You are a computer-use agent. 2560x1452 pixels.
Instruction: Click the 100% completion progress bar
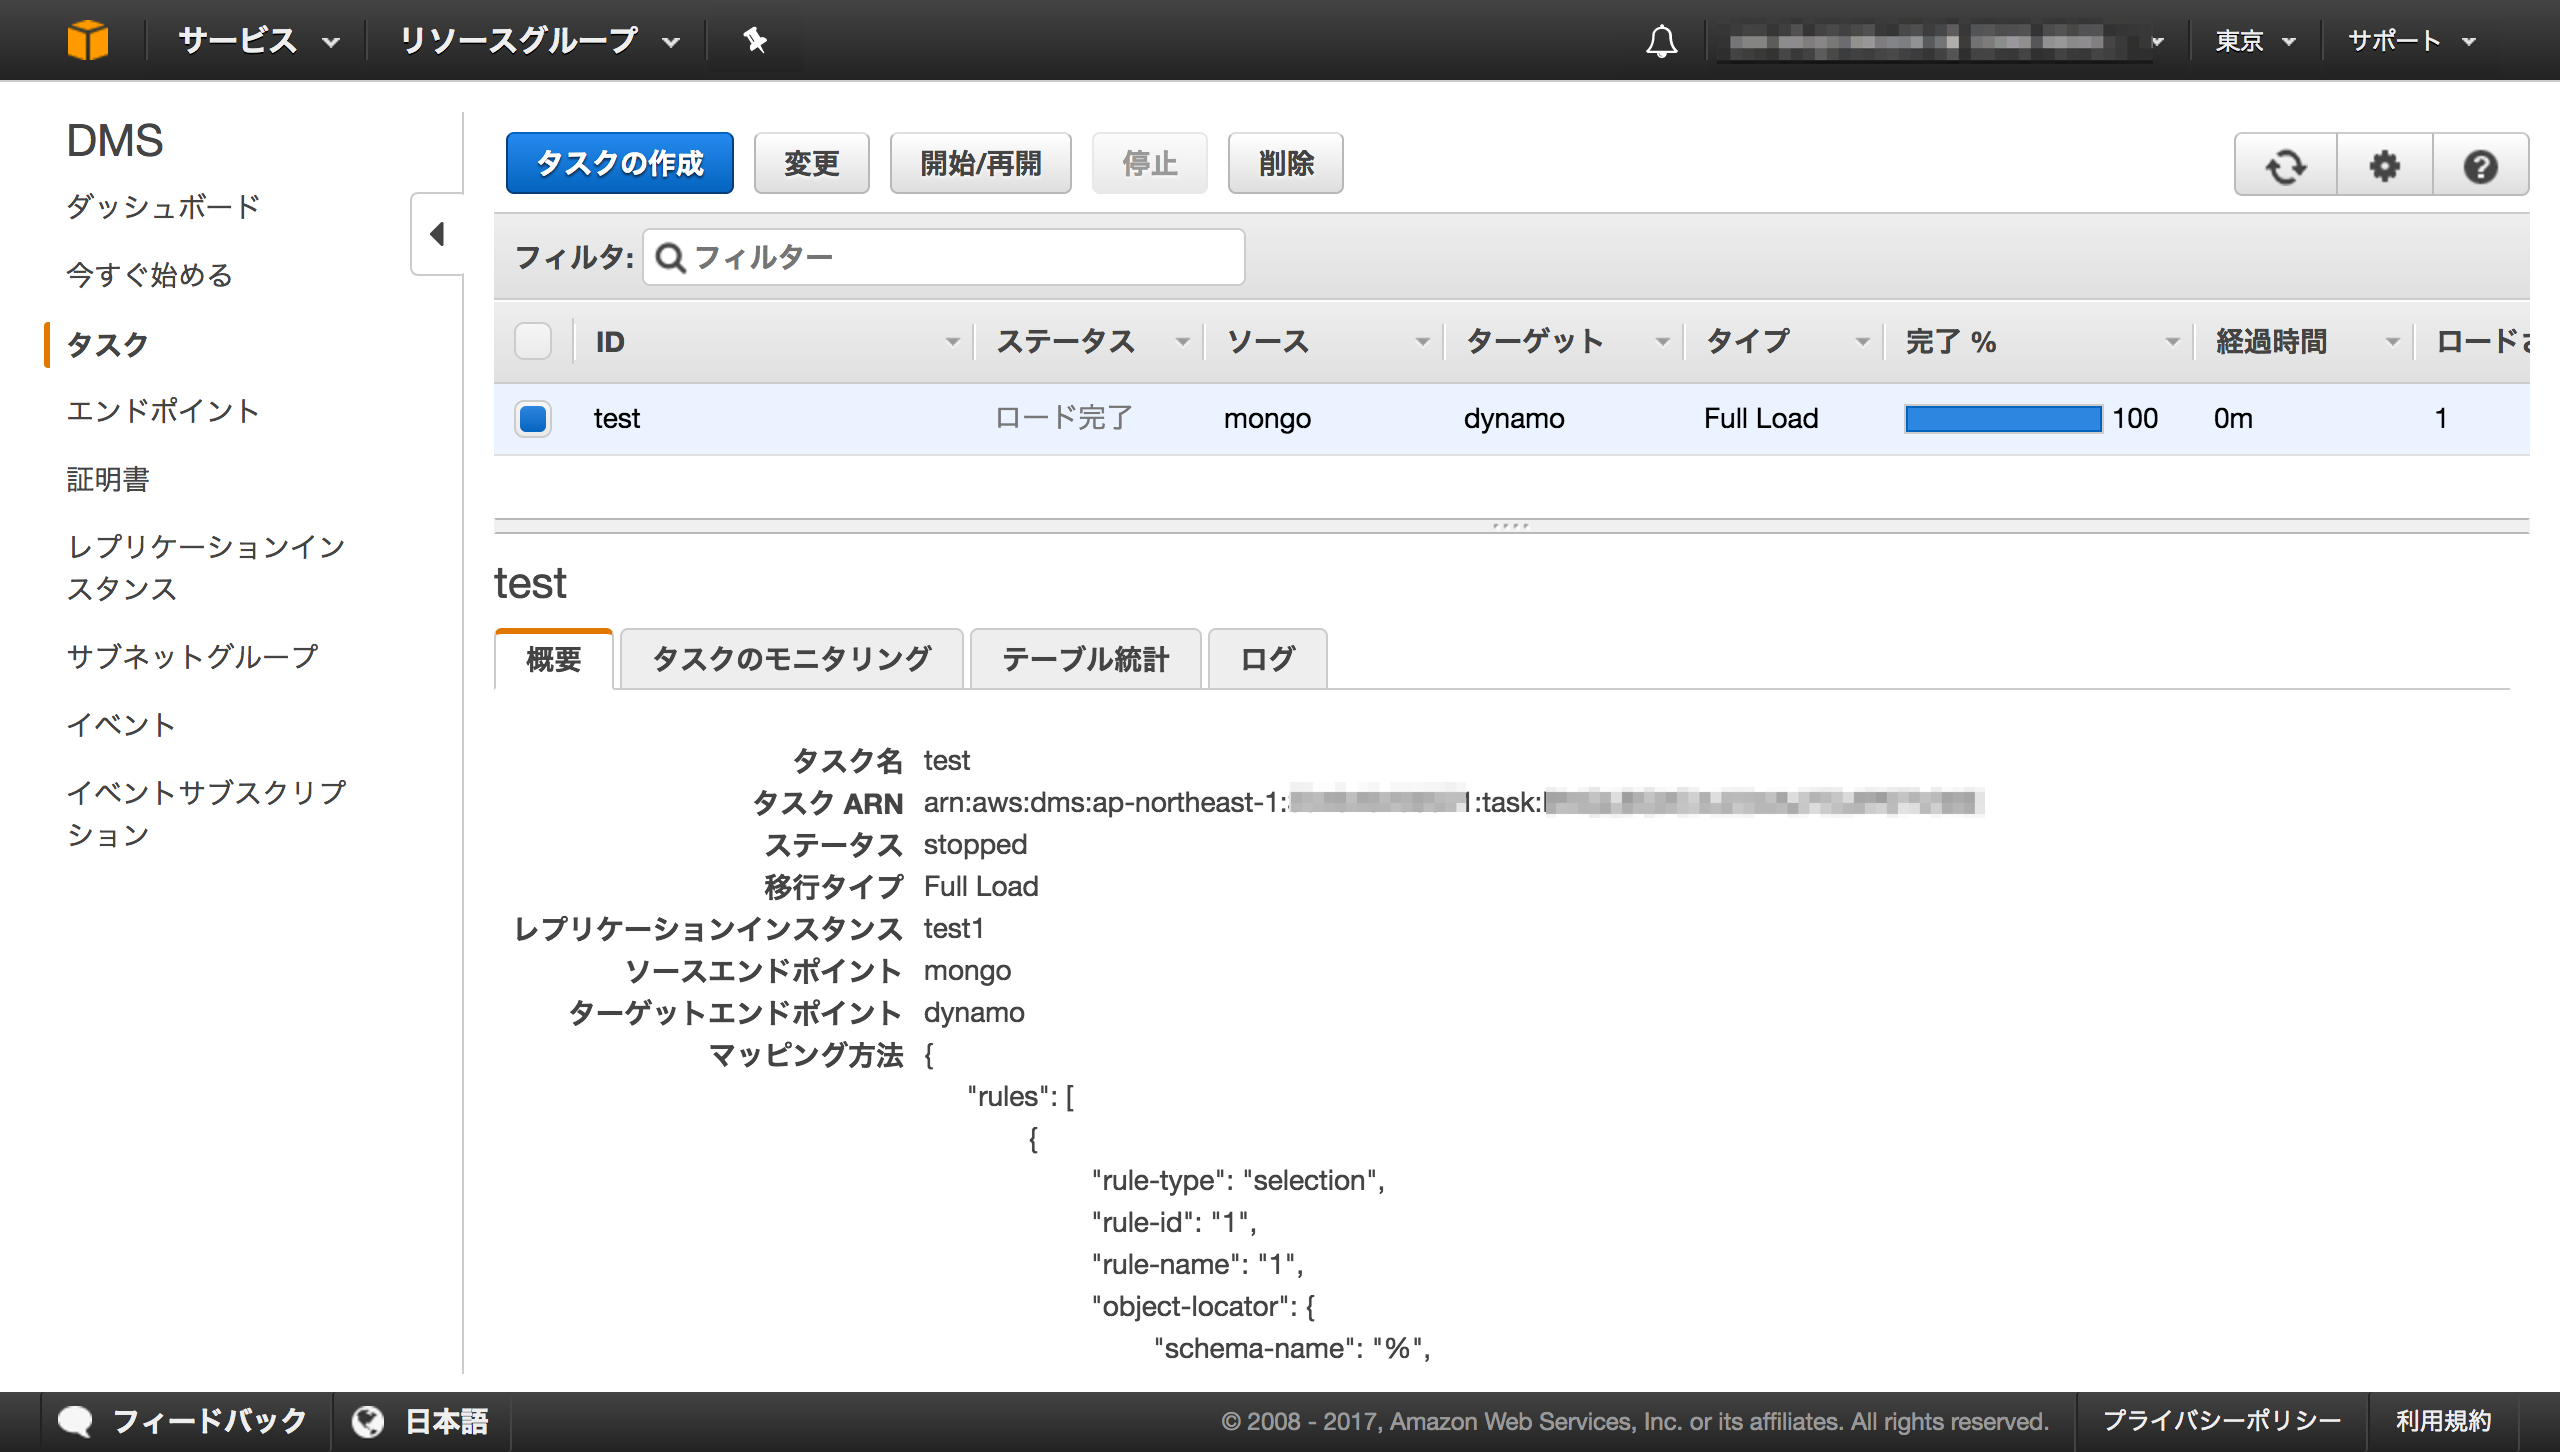pos(2005,419)
